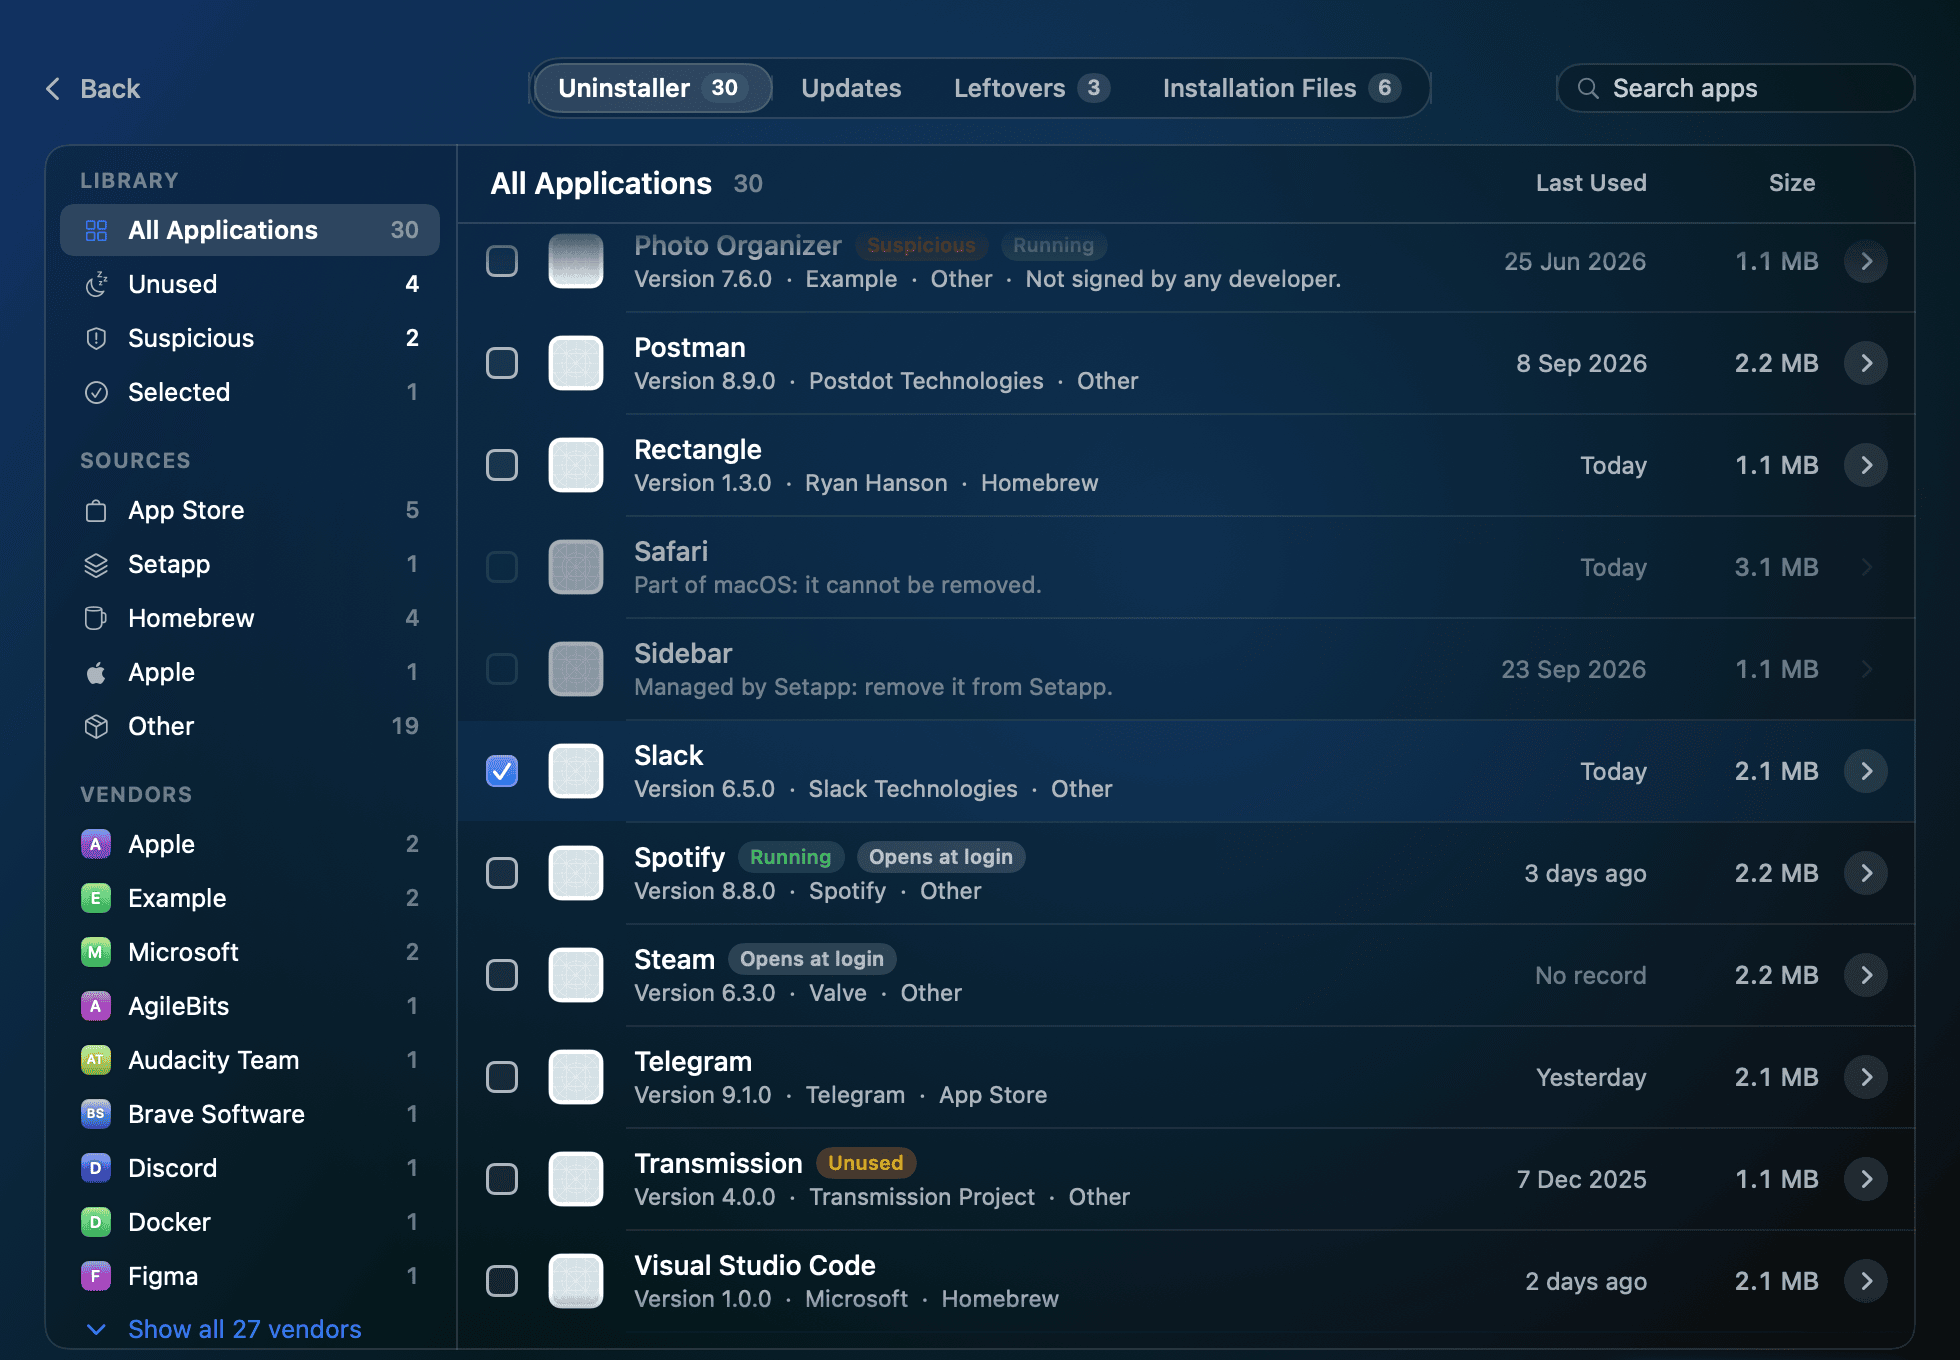1960x1360 pixels.
Task: Click the AgileBits vendor badge icon
Action: click(96, 1007)
